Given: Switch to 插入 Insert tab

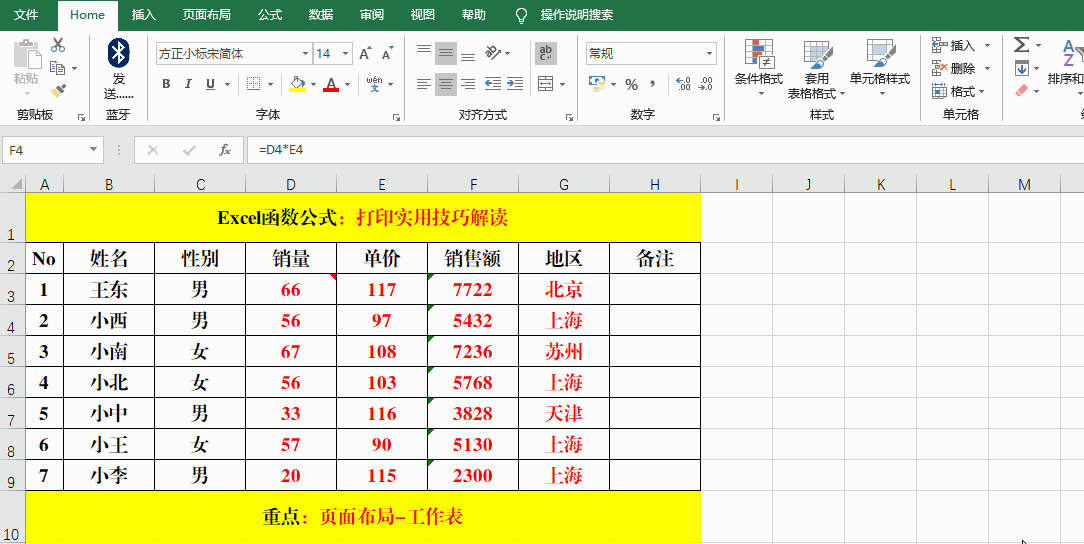Looking at the screenshot, I should pos(144,15).
